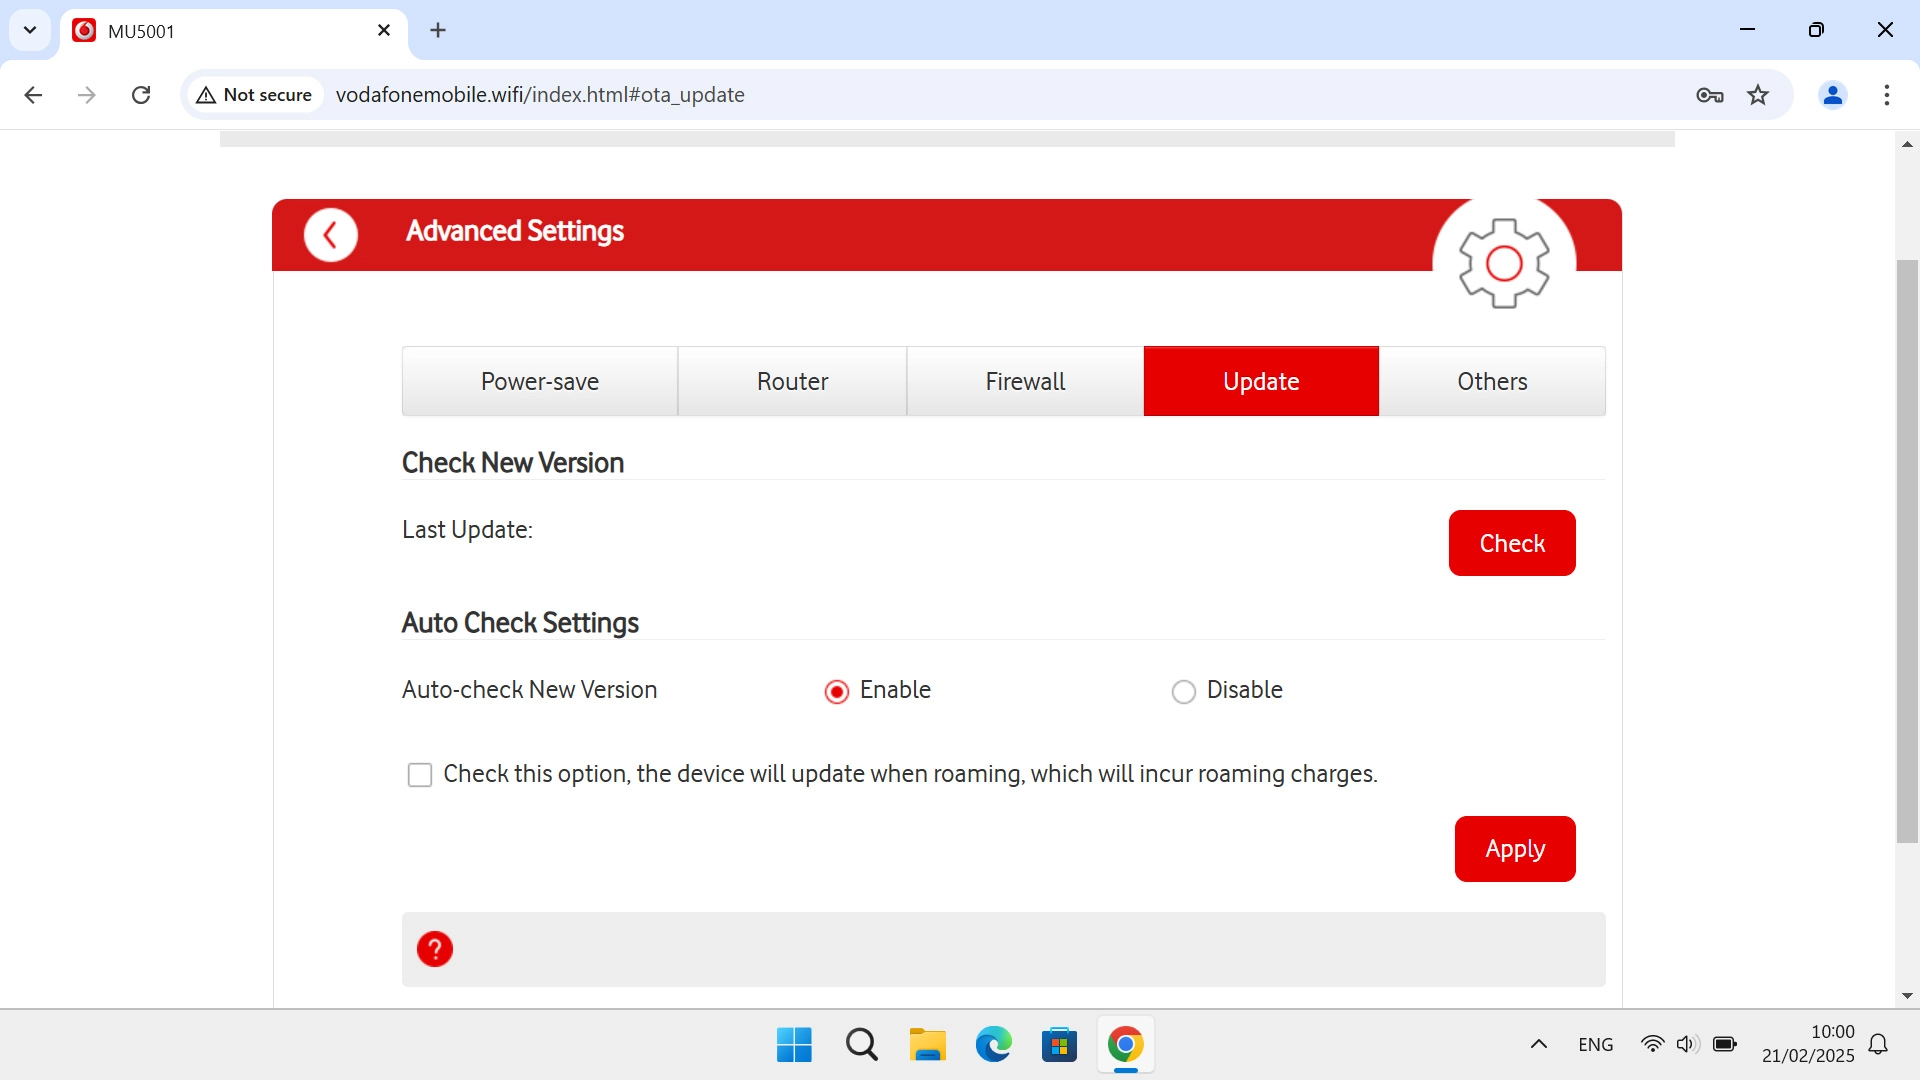Viewport: 1920px width, 1080px height.
Task: Click the settings gear icon in the header
Action: (x=1504, y=263)
